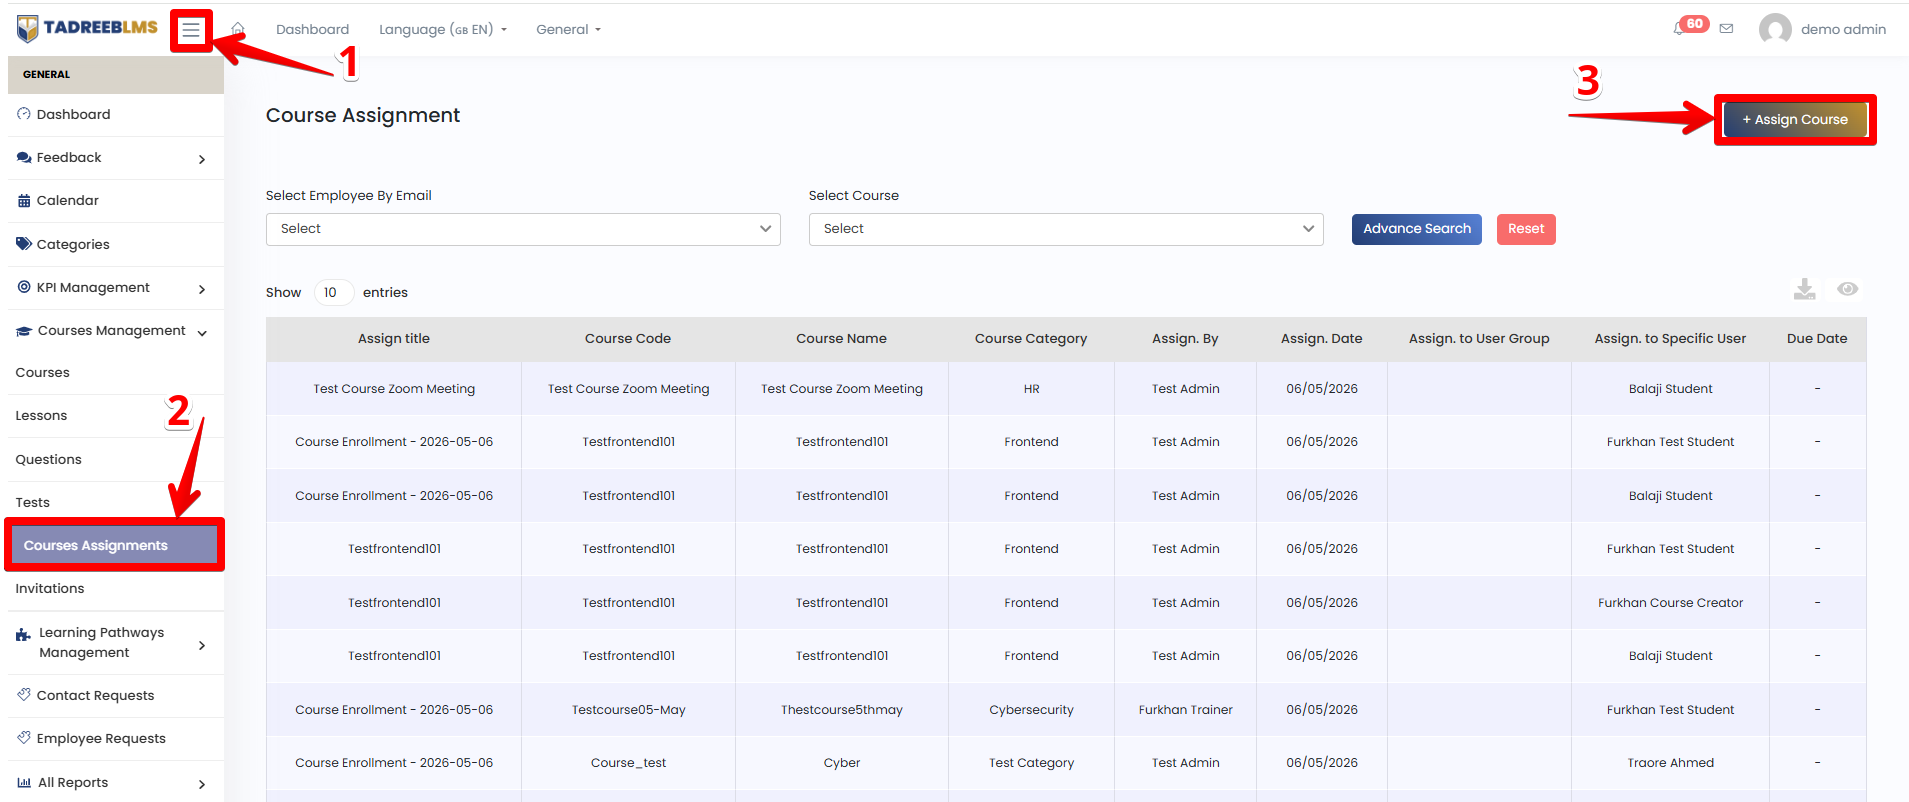Click the Employee Requests icon
The image size is (1909, 802).
[x=24, y=738]
